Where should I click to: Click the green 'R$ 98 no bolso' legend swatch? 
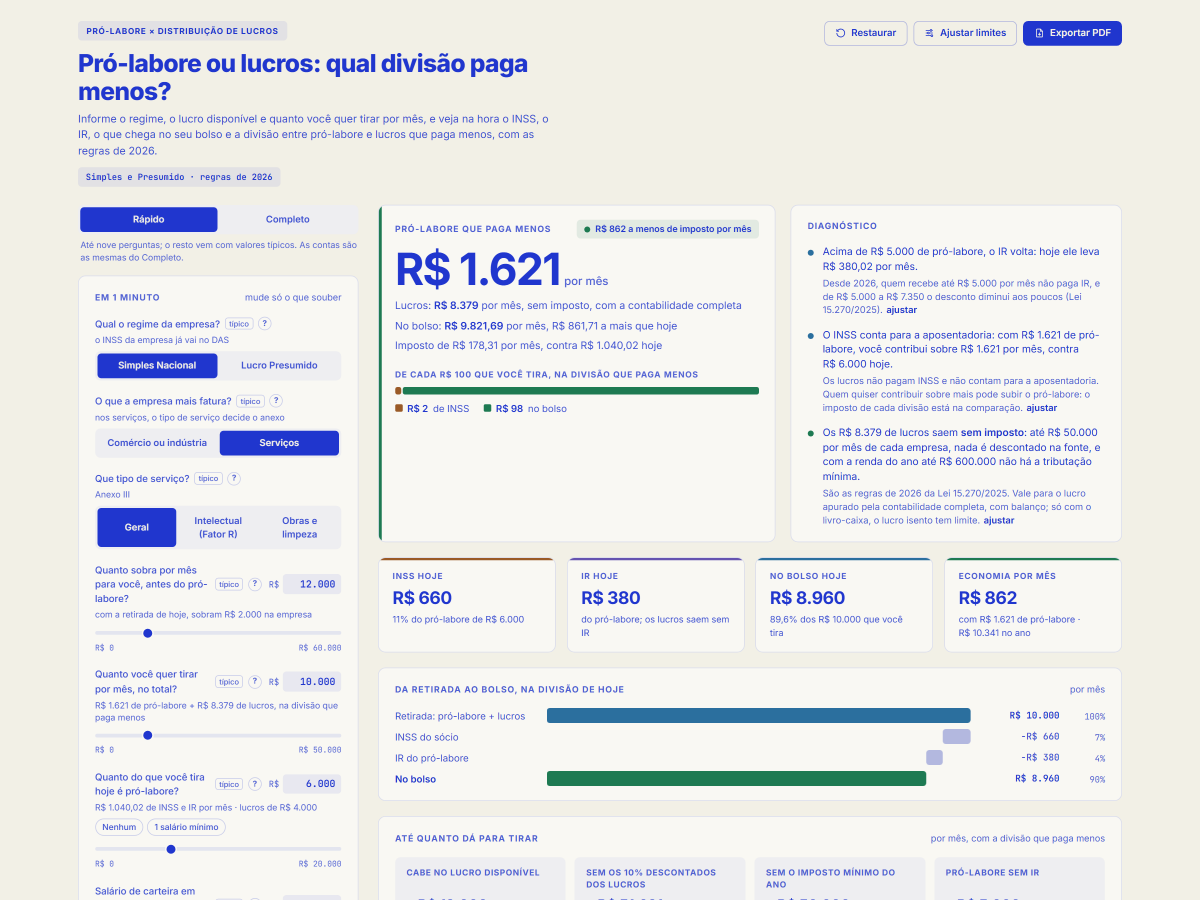487,408
